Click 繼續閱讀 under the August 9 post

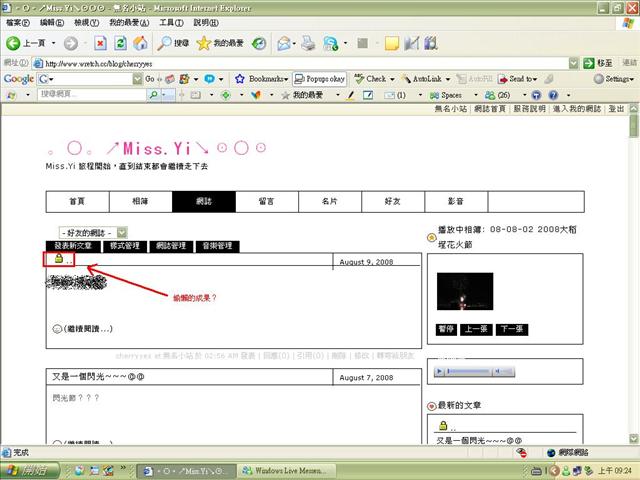pos(88,329)
